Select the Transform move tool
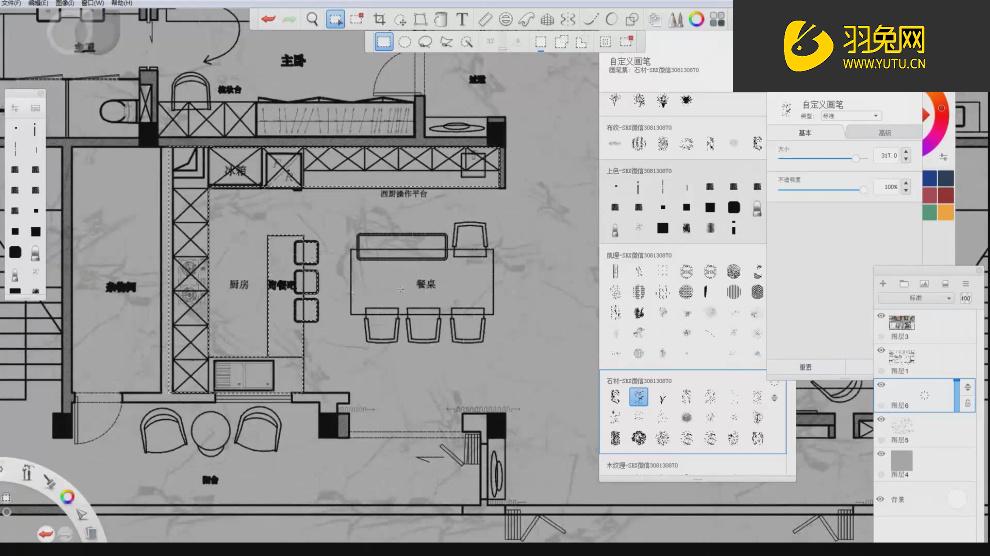990x556 pixels. (x=400, y=20)
